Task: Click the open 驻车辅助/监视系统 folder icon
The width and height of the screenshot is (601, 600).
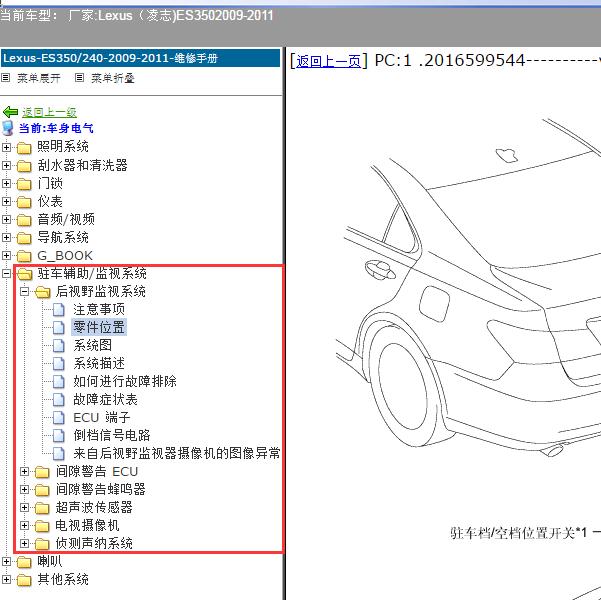Action: pyautogui.click(x=25, y=274)
